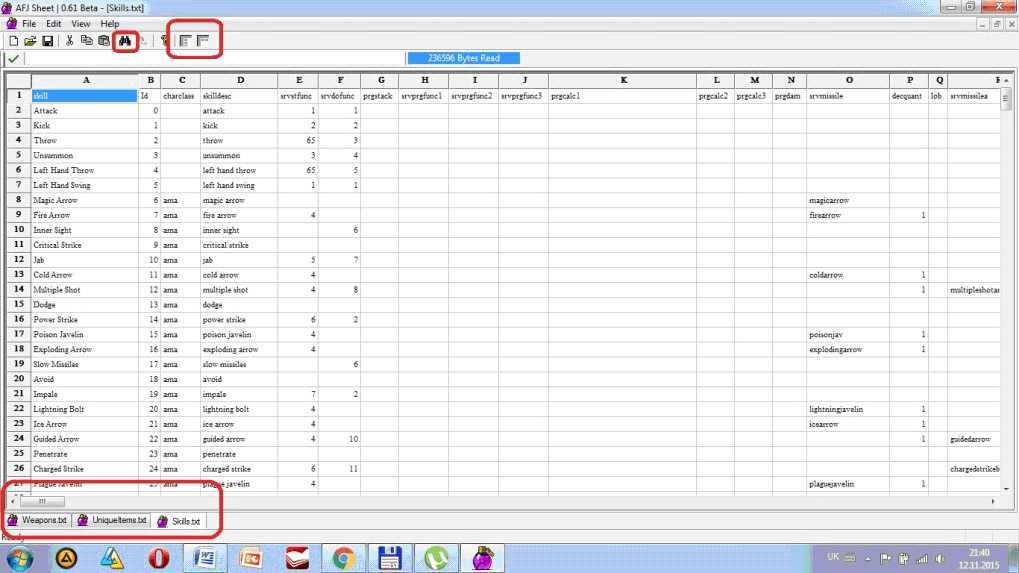The height and width of the screenshot is (573, 1019).
Task: Open the View menu
Action: tap(80, 23)
